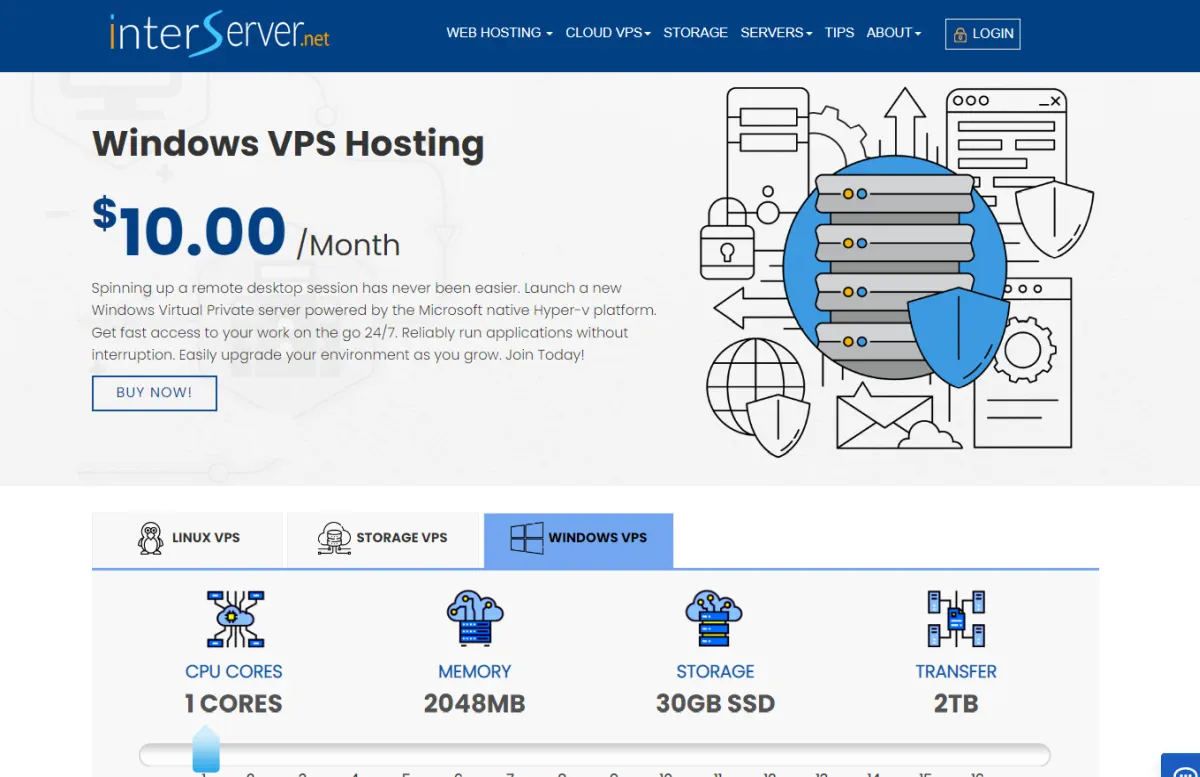Open the chat widget in corner
The height and width of the screenshot is (777, 1200).
coord(1182,766)
